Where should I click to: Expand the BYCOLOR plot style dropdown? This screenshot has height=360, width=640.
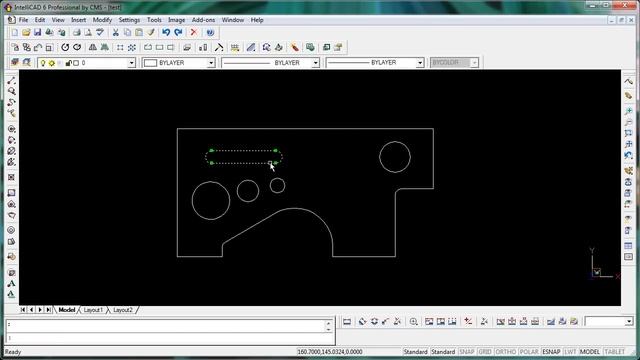coord(474,63)
